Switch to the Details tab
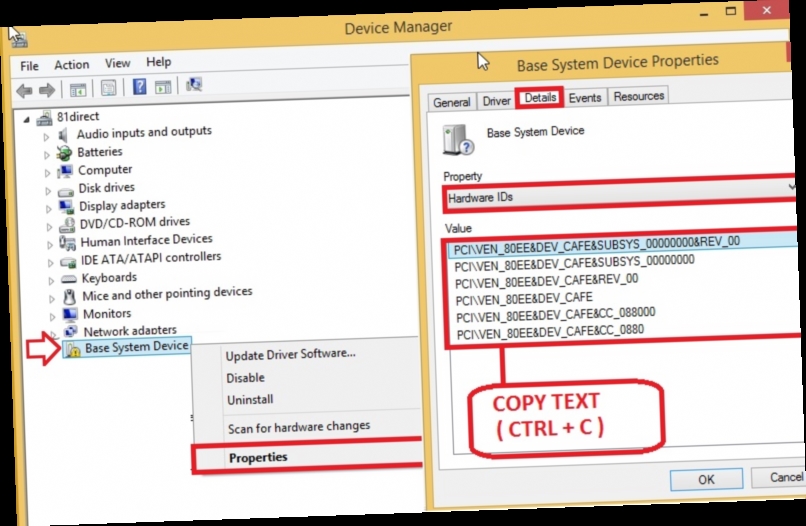This screenshot has height=526, width=806. 540,98
